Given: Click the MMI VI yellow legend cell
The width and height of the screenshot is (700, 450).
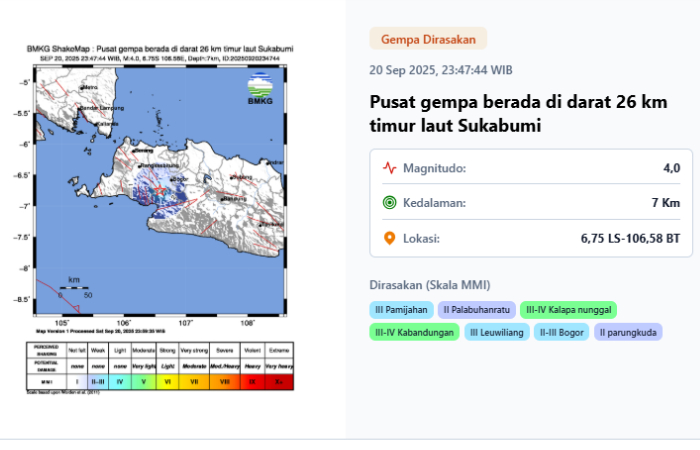Looking at the screenshot, I should pos(168,382).
